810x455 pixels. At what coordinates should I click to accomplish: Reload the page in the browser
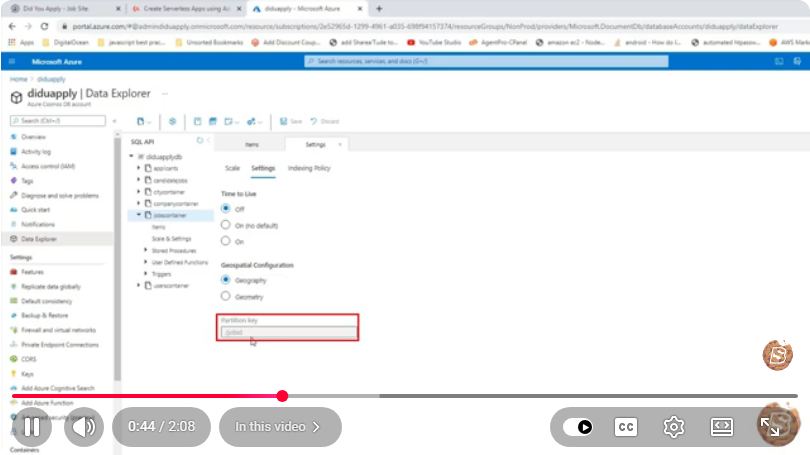pos(44,26)
